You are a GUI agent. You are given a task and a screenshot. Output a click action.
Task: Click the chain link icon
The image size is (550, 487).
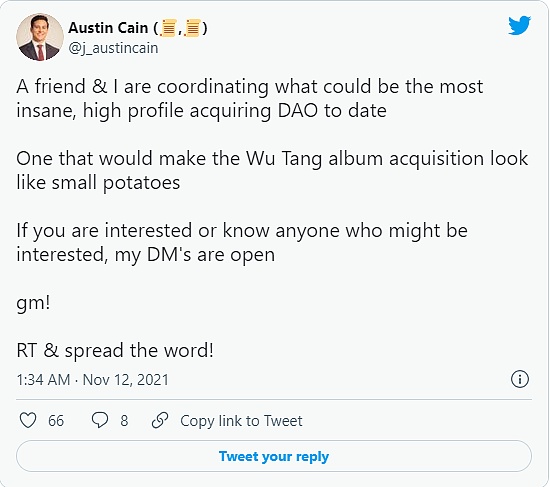pyautogui.click(x=160, y=420)
